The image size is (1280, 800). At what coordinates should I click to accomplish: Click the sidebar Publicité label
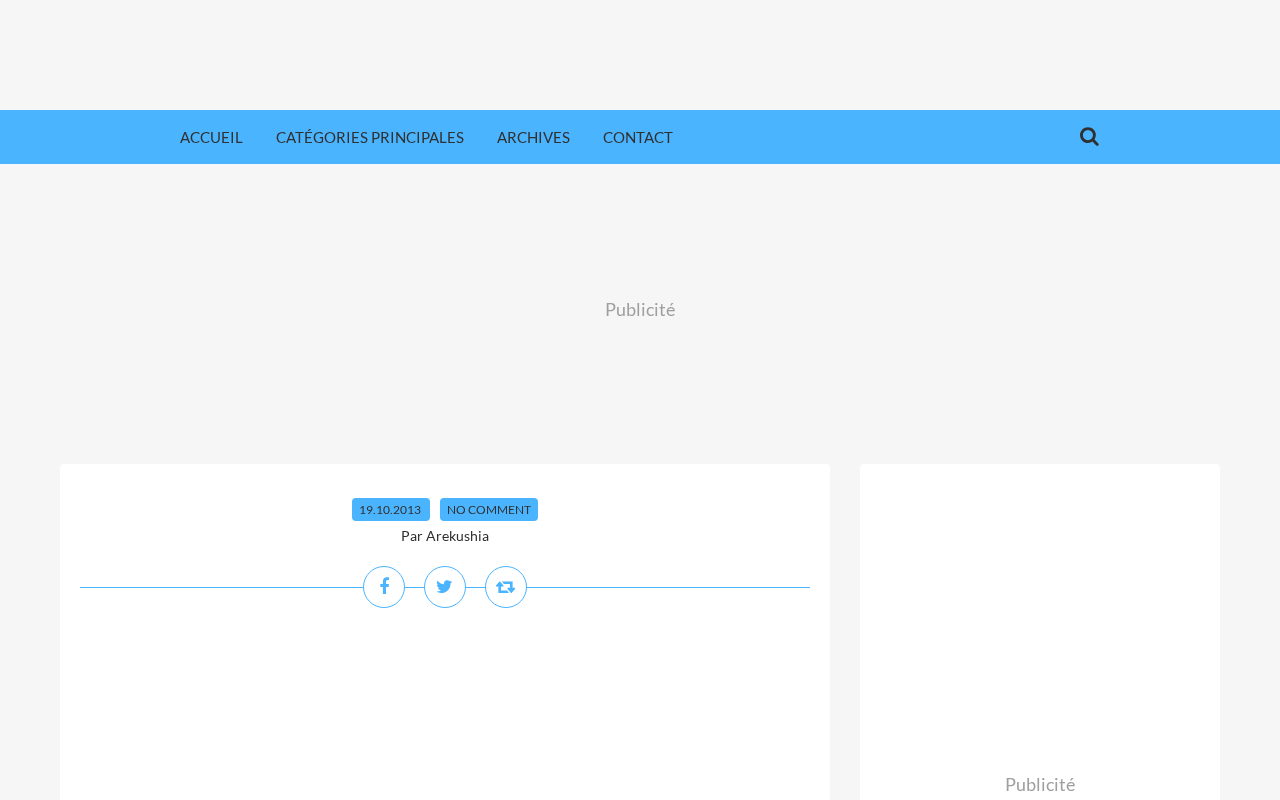tap(1040, 785)
